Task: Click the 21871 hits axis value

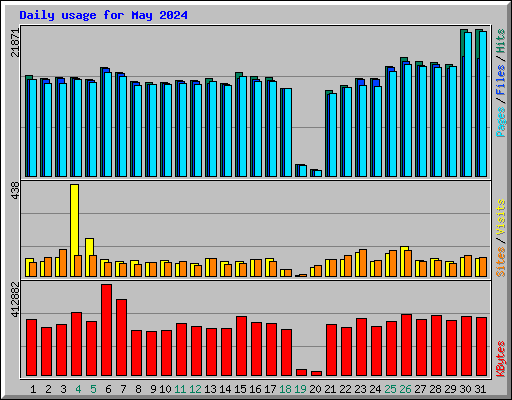Action: 15,43
